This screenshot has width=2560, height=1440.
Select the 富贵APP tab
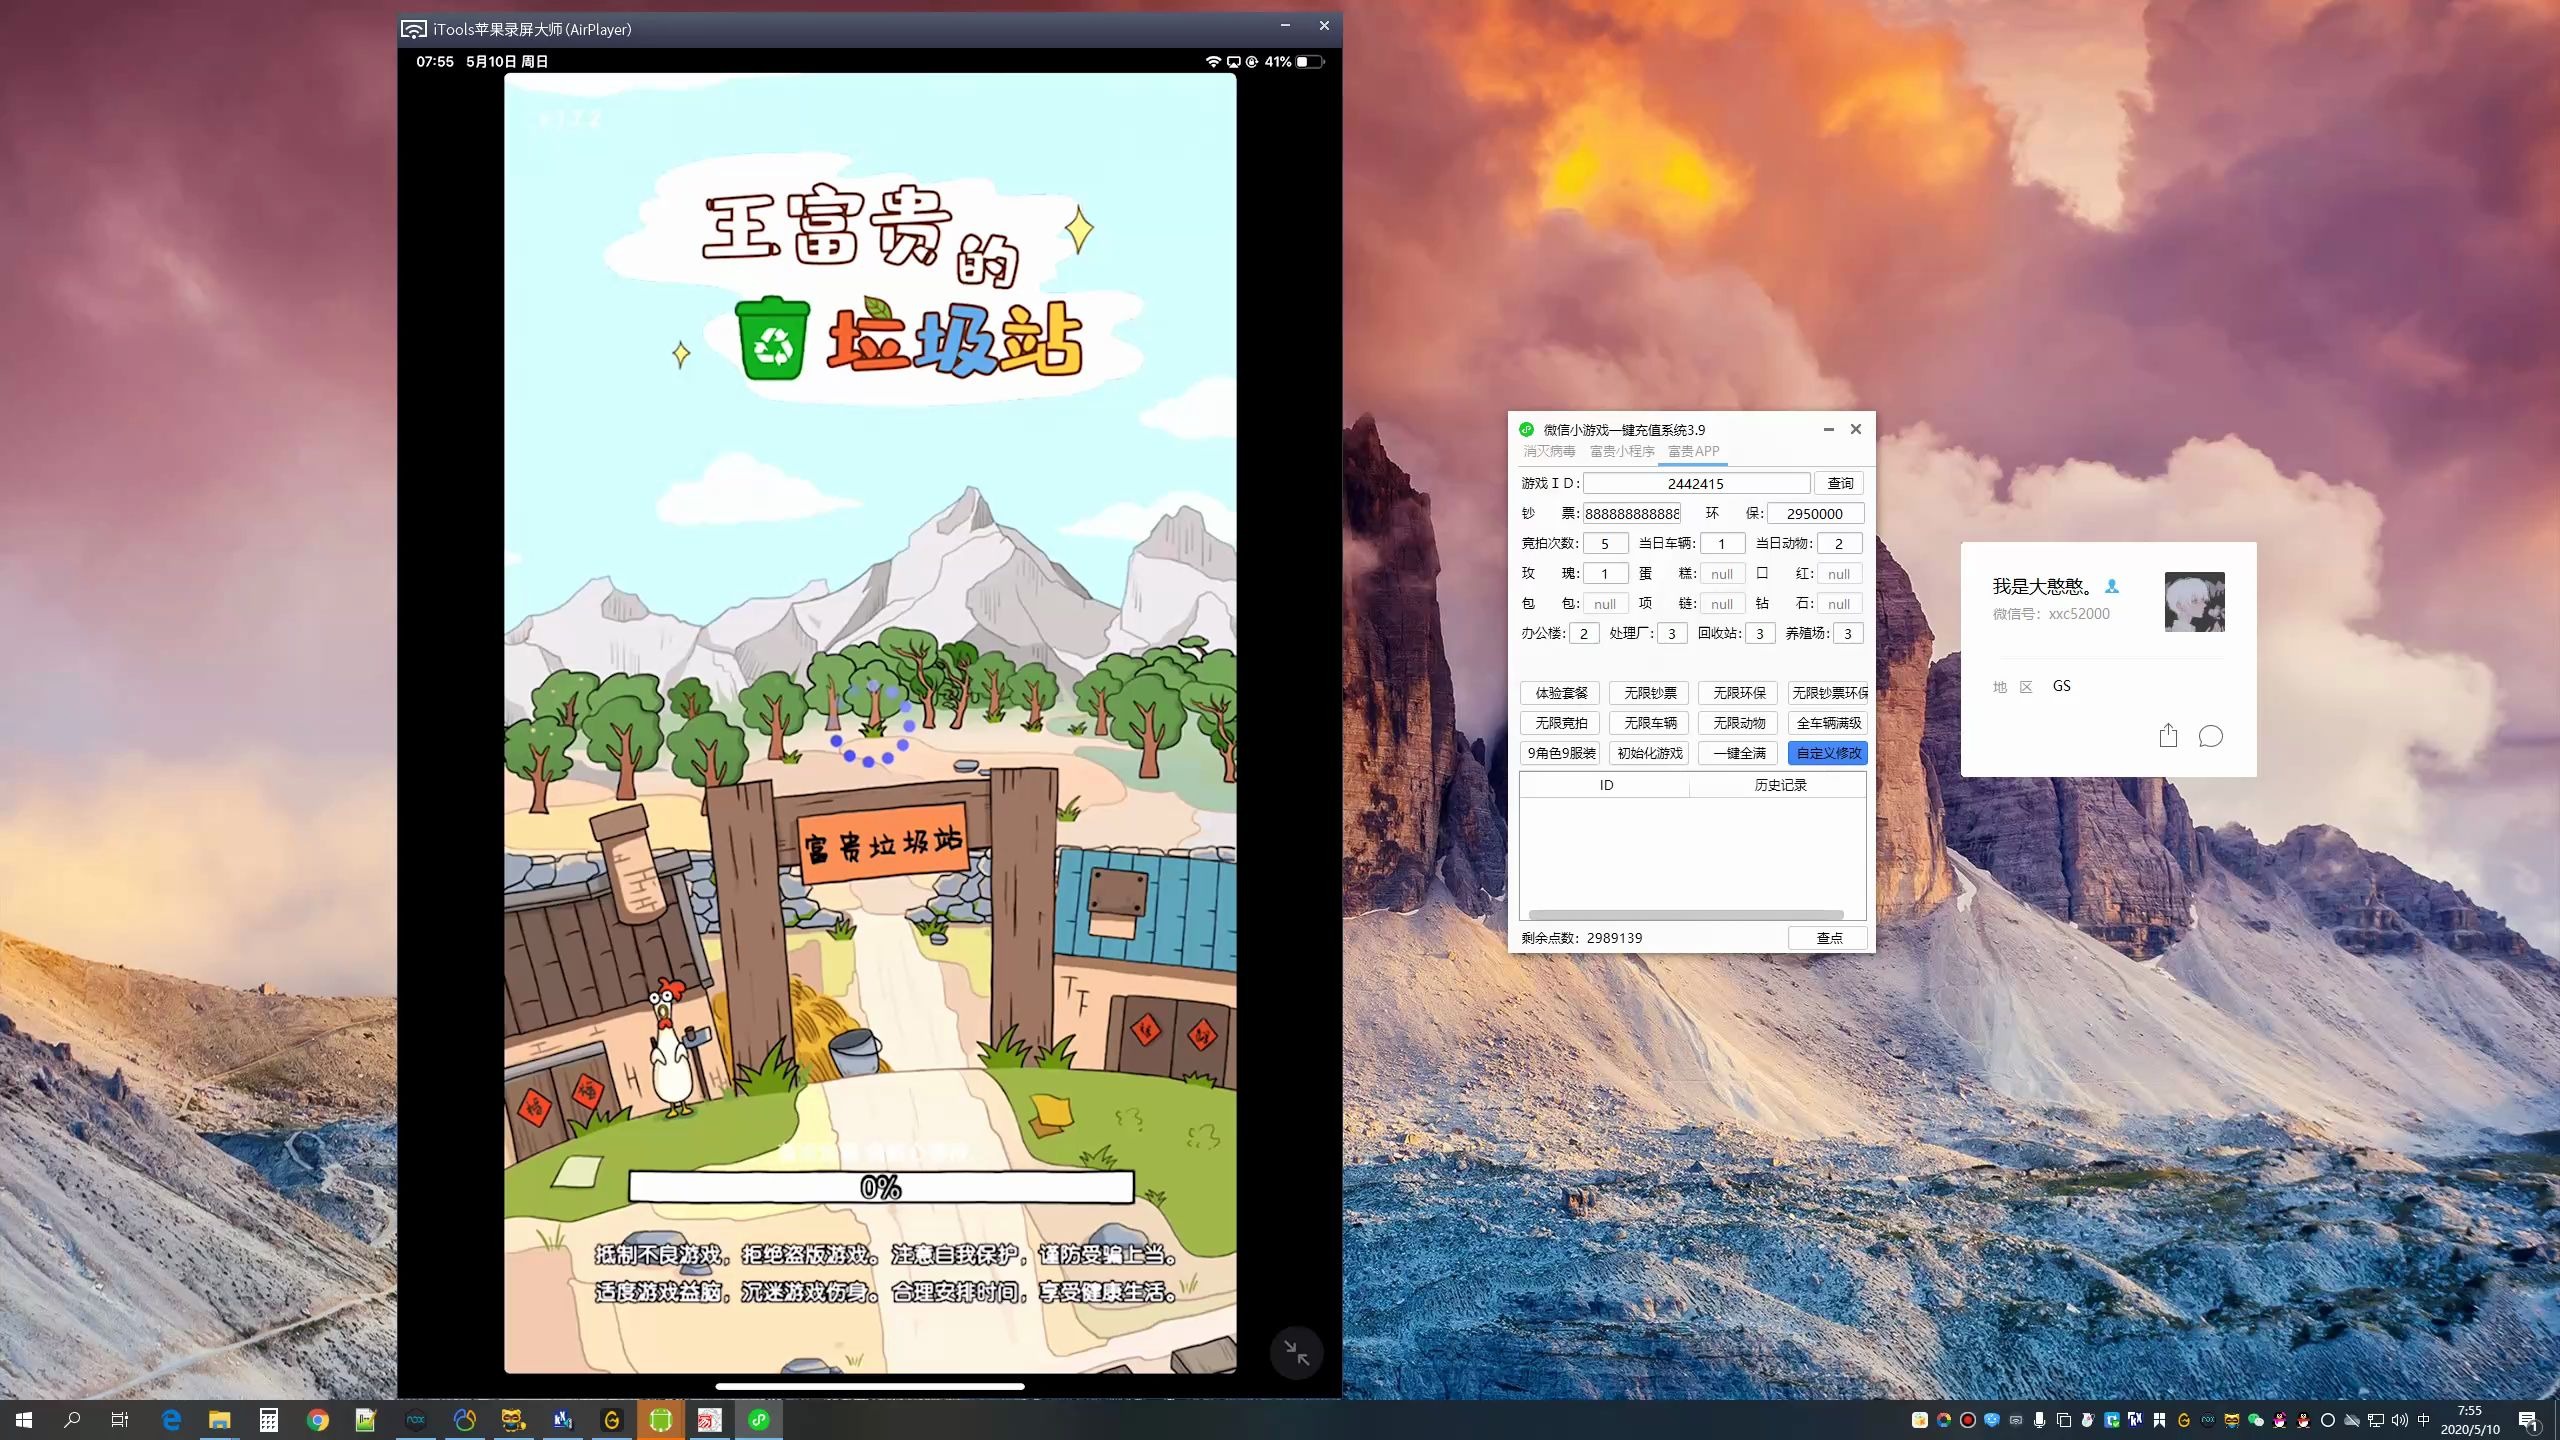(1693, 452)
